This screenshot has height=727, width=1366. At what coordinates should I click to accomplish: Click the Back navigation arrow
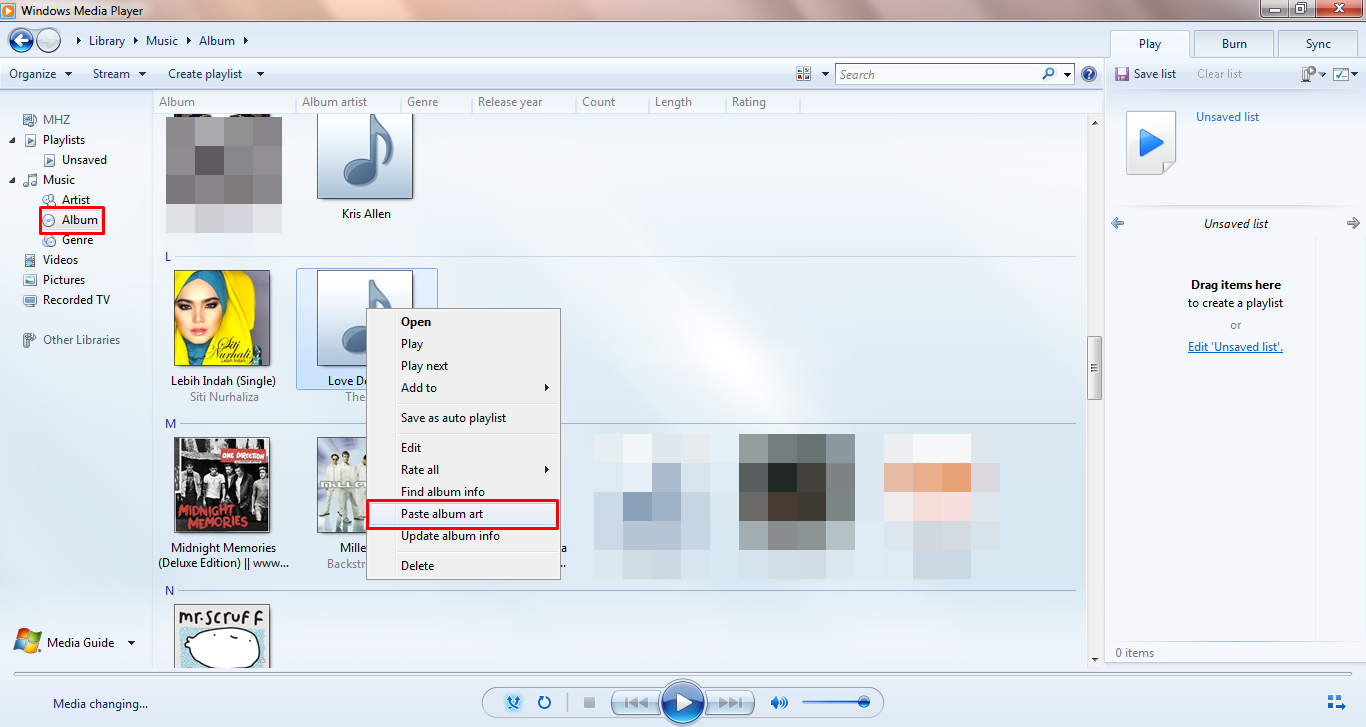pos(21,41)
